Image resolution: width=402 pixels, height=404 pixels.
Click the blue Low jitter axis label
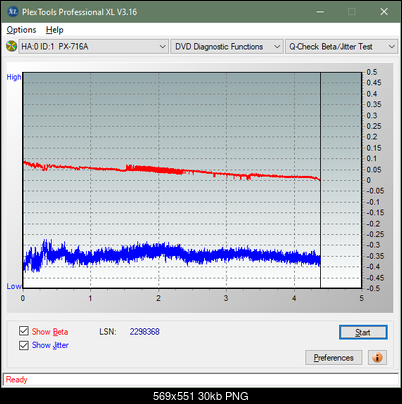point(14,286)
